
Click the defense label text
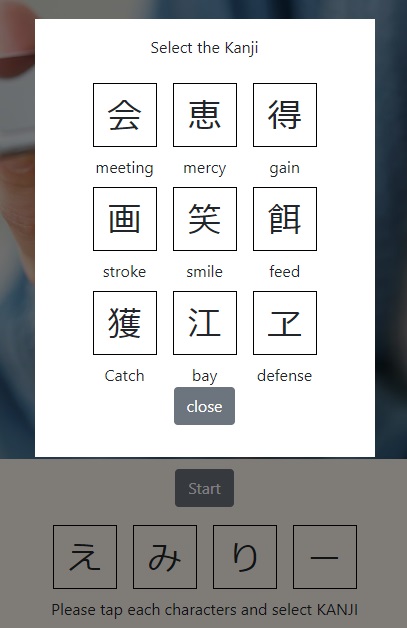pos(284,376)
